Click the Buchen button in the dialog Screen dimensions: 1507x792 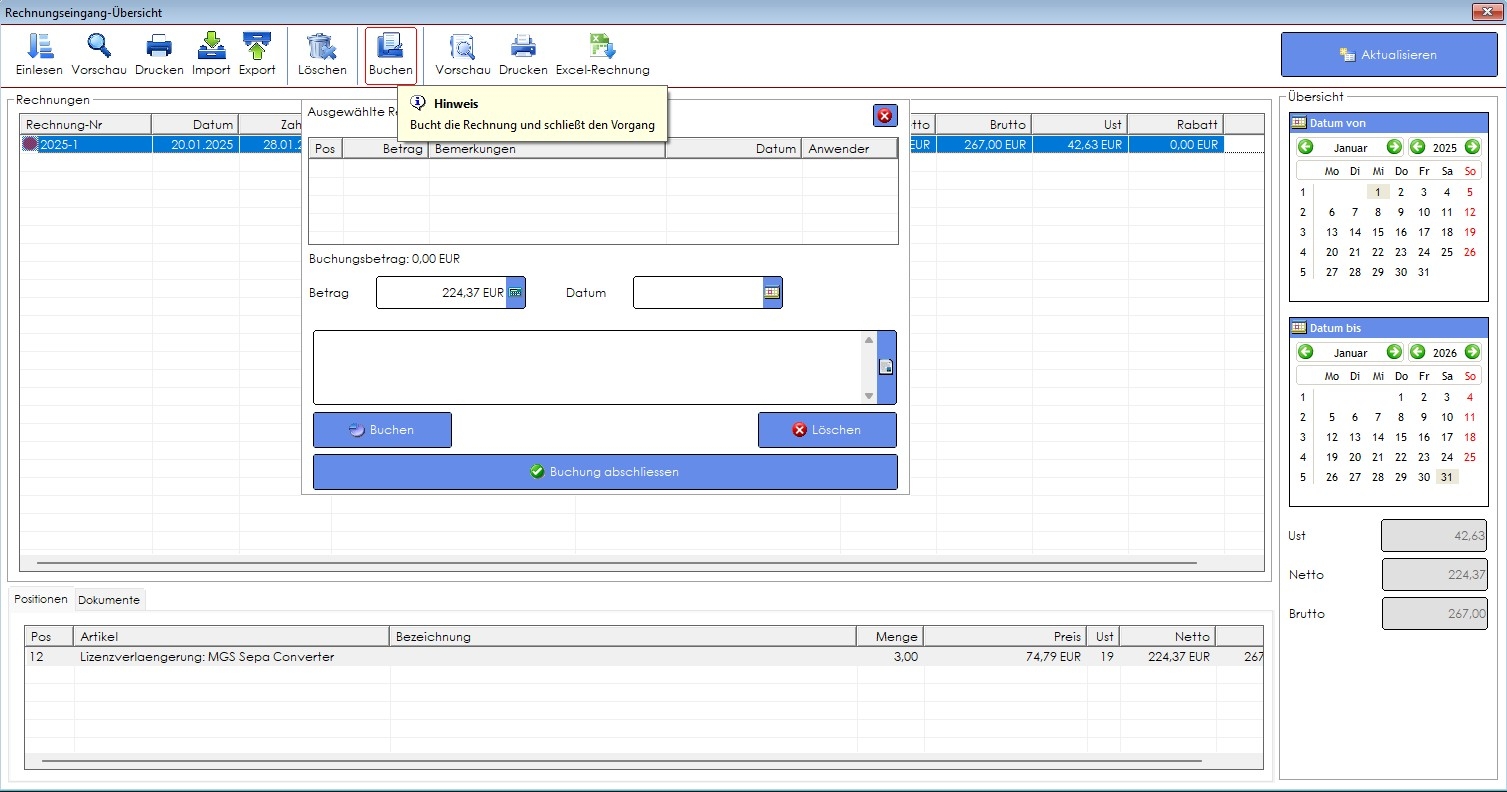[382, 430]
